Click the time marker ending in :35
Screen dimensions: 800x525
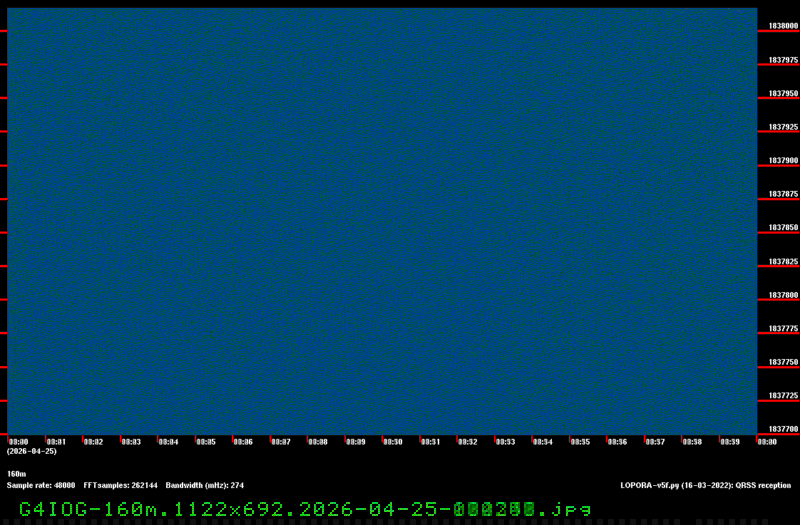[580, 441]
